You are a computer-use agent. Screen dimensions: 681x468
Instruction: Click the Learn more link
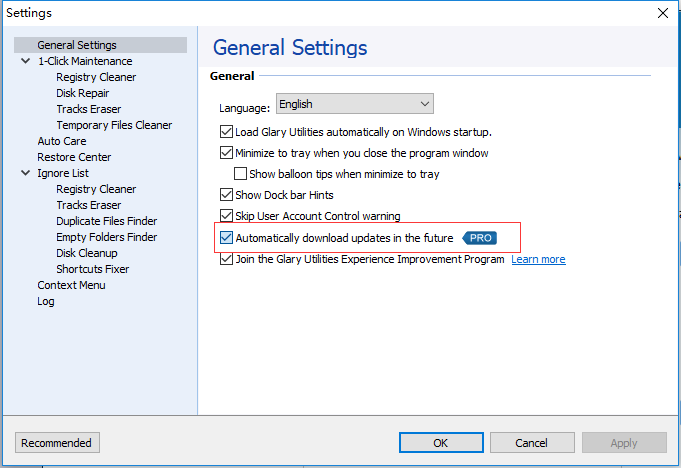click(x=538, y=259)
